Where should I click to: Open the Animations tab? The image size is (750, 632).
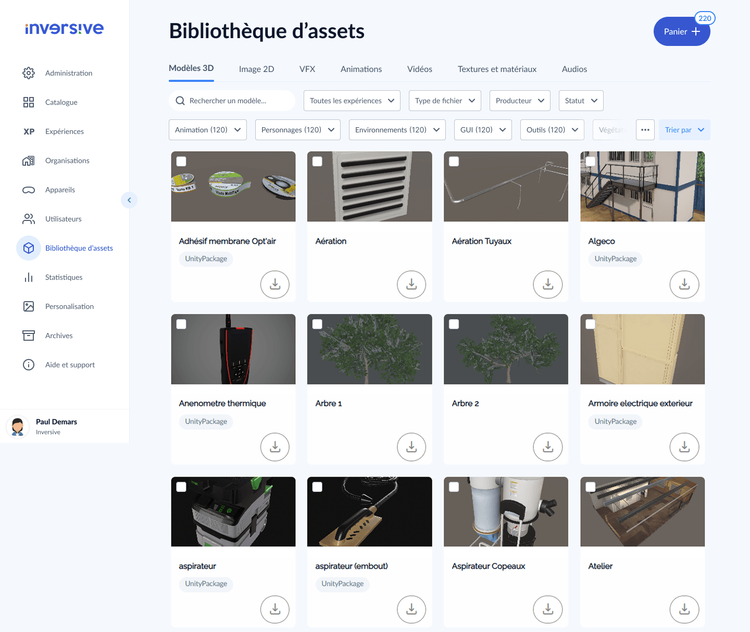coord(361,69)
